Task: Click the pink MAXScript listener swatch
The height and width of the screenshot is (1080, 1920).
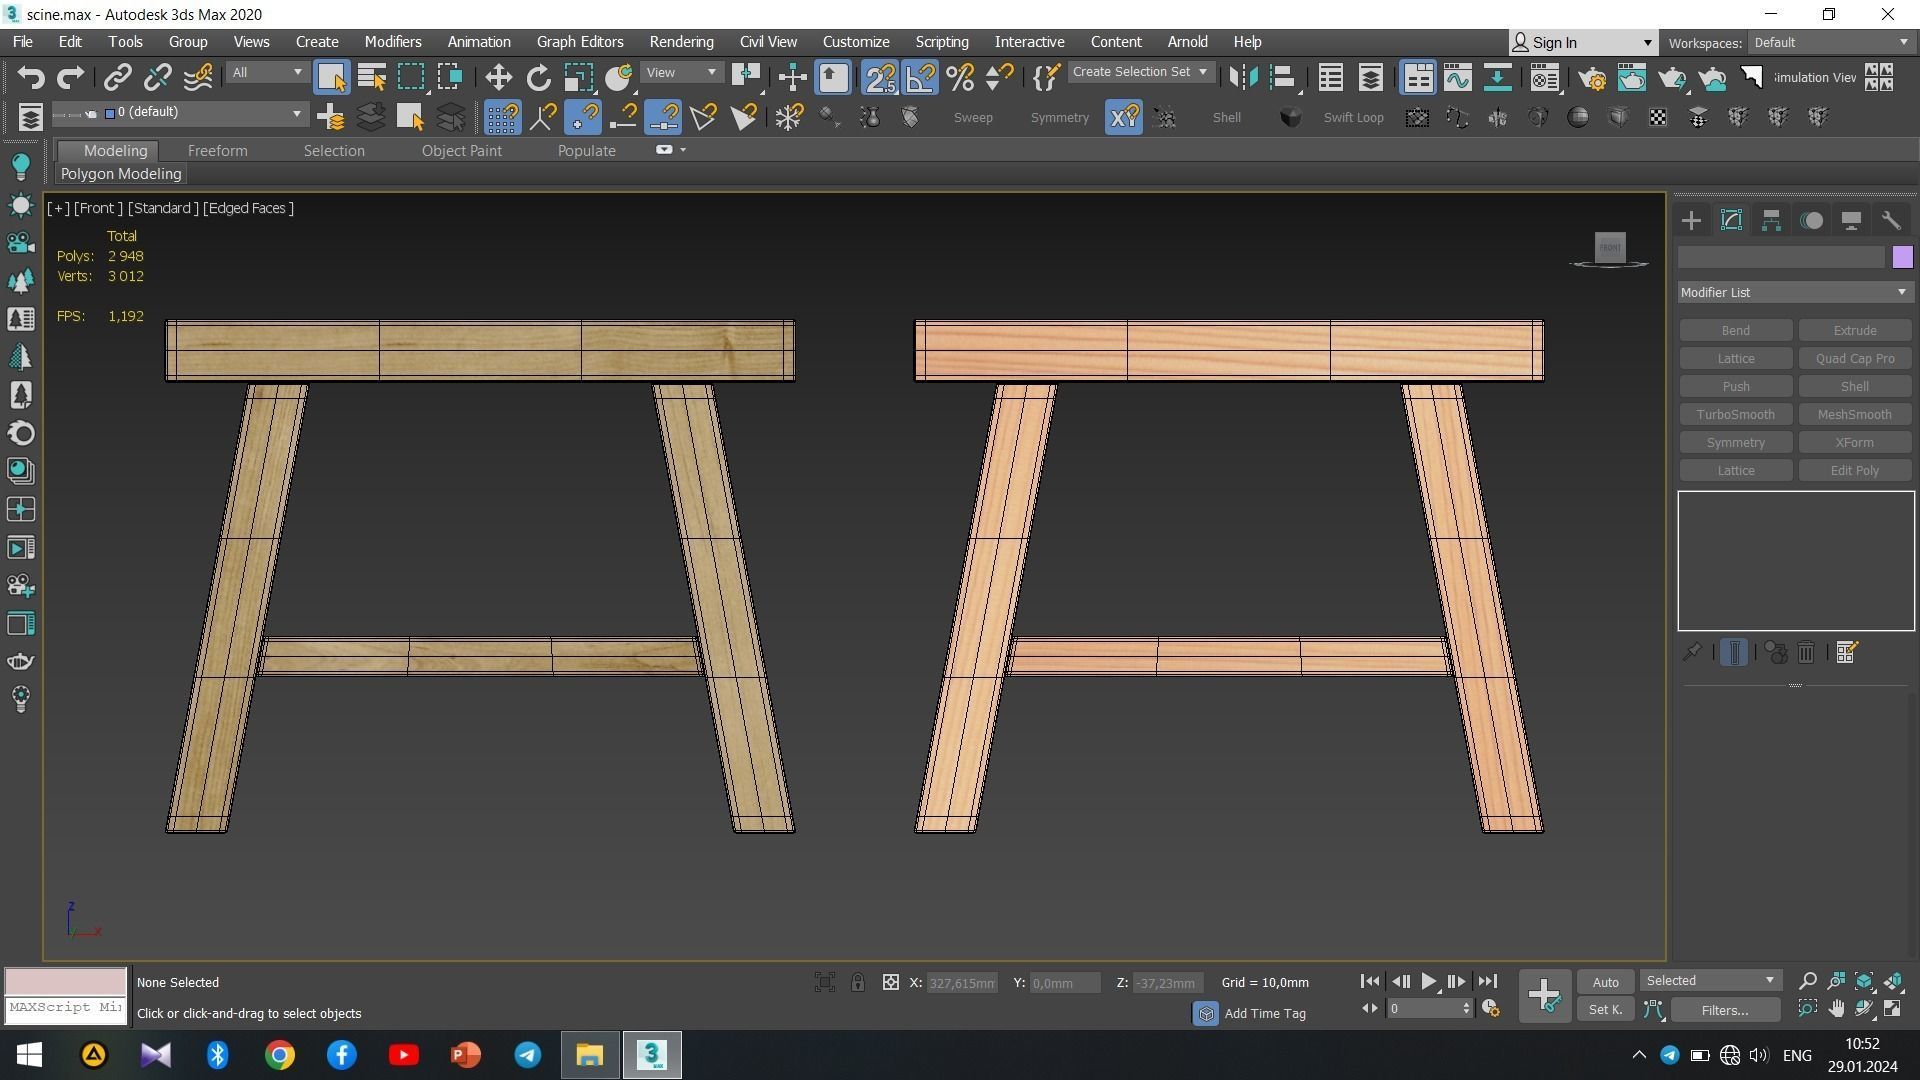Action: pos(66,981)
